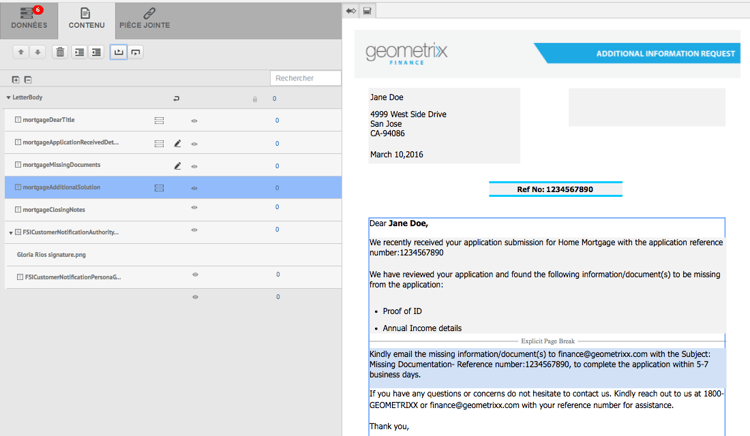Select the mortgageClosingNotes row
Image resolution: width=750 pixels, height=436 pixels.
click(173, 210)
